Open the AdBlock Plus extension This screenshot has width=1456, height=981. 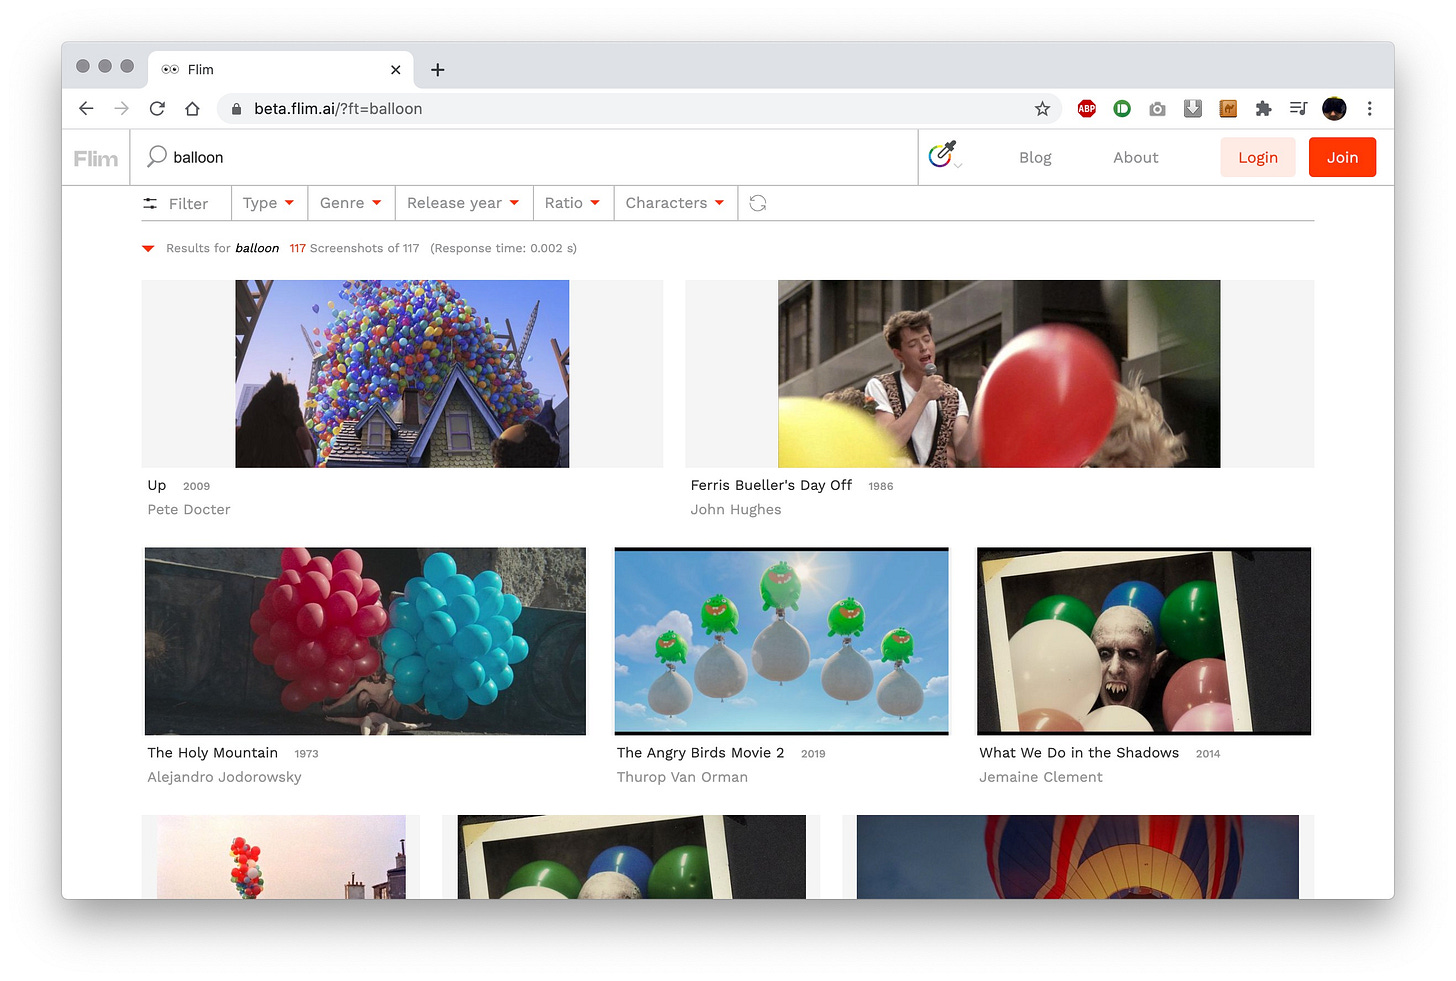click(x=1087, y=109)
